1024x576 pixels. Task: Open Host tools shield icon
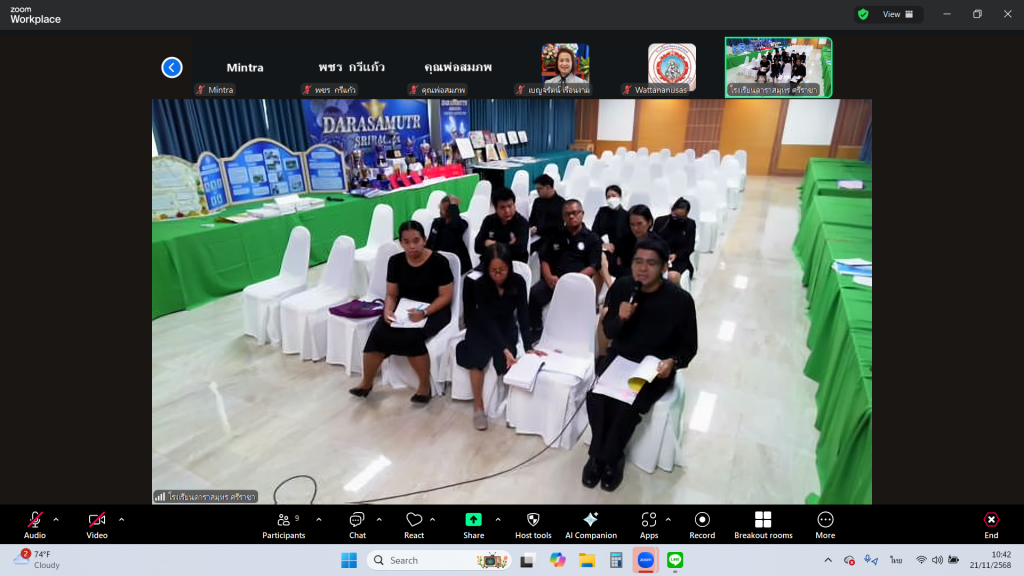pos(533,524)
